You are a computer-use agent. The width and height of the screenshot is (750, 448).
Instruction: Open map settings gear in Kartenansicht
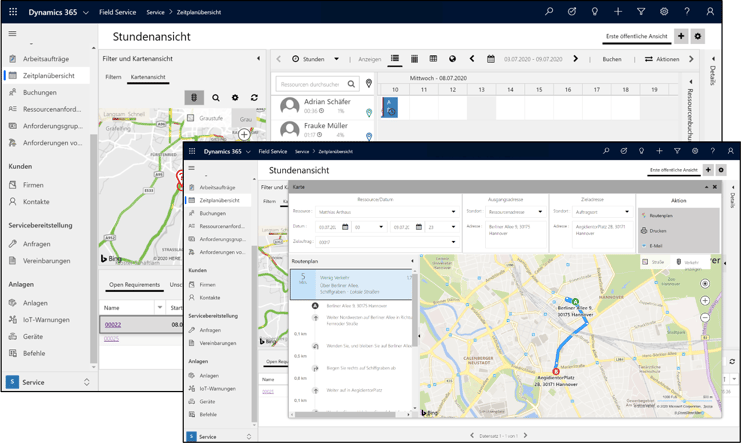click(x=235, y=98)
